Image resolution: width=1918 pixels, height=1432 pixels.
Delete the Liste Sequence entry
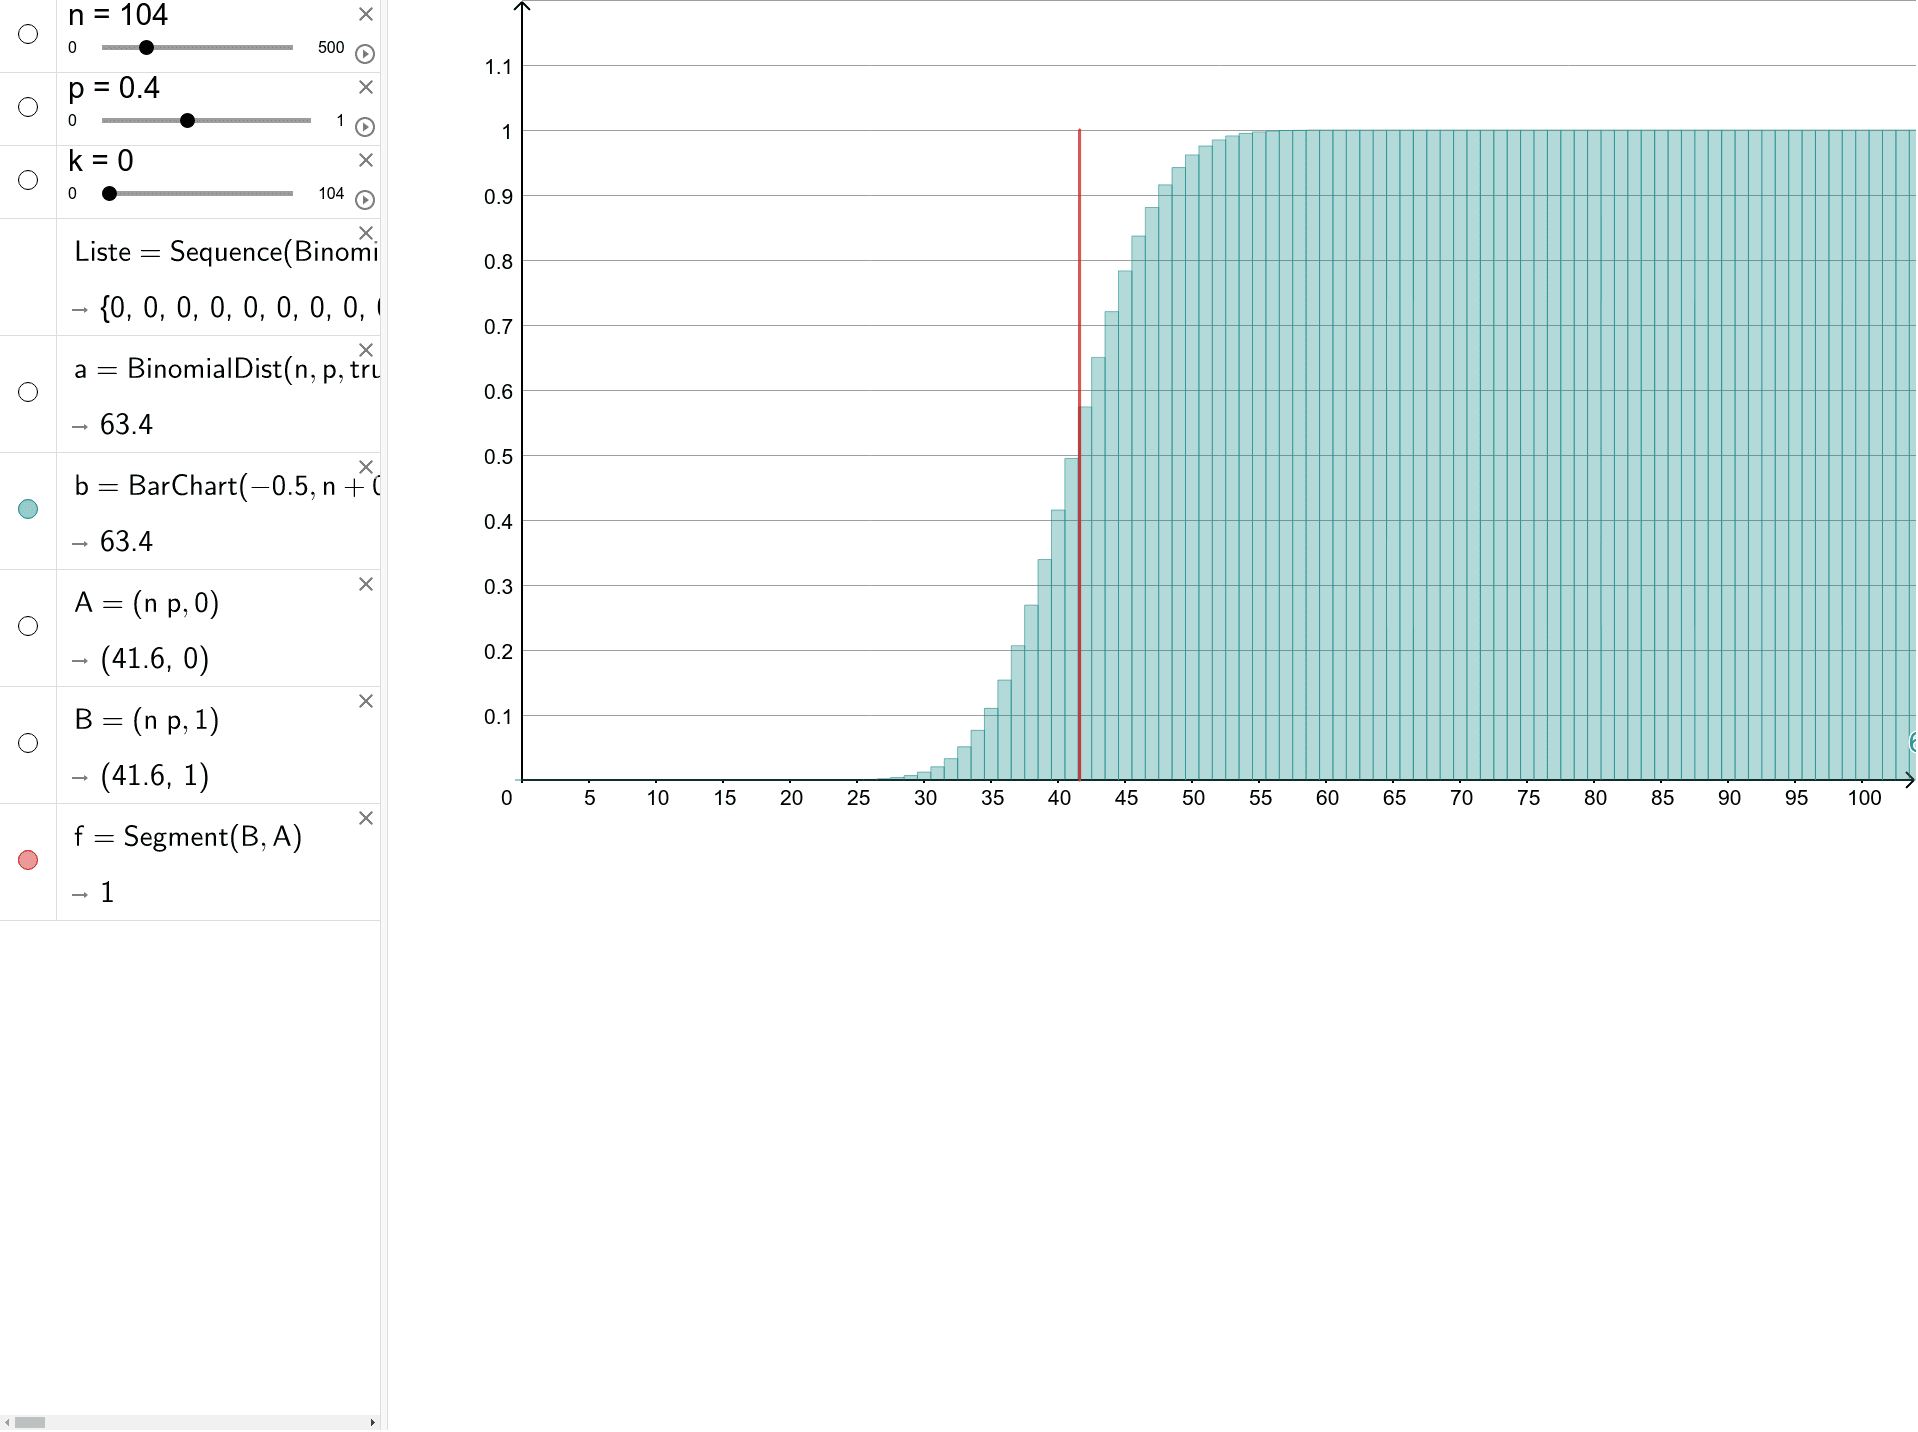pos(366,233)
